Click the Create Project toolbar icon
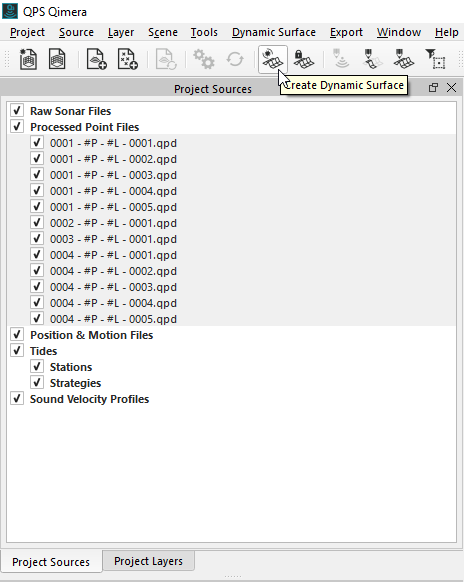This screenshot has width=464, height=582. 28,59
